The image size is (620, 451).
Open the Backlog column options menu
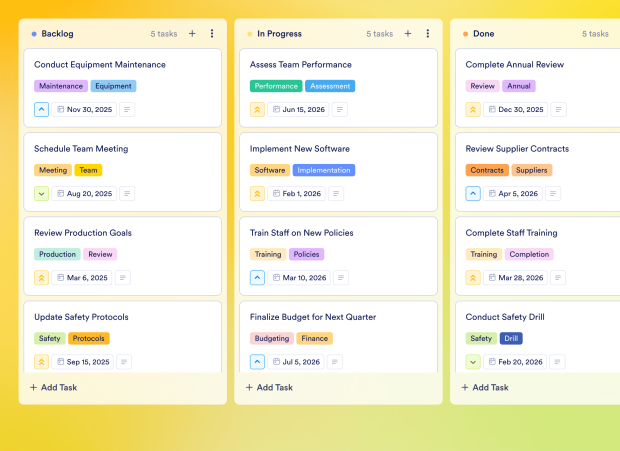click(x=212, y=34)
